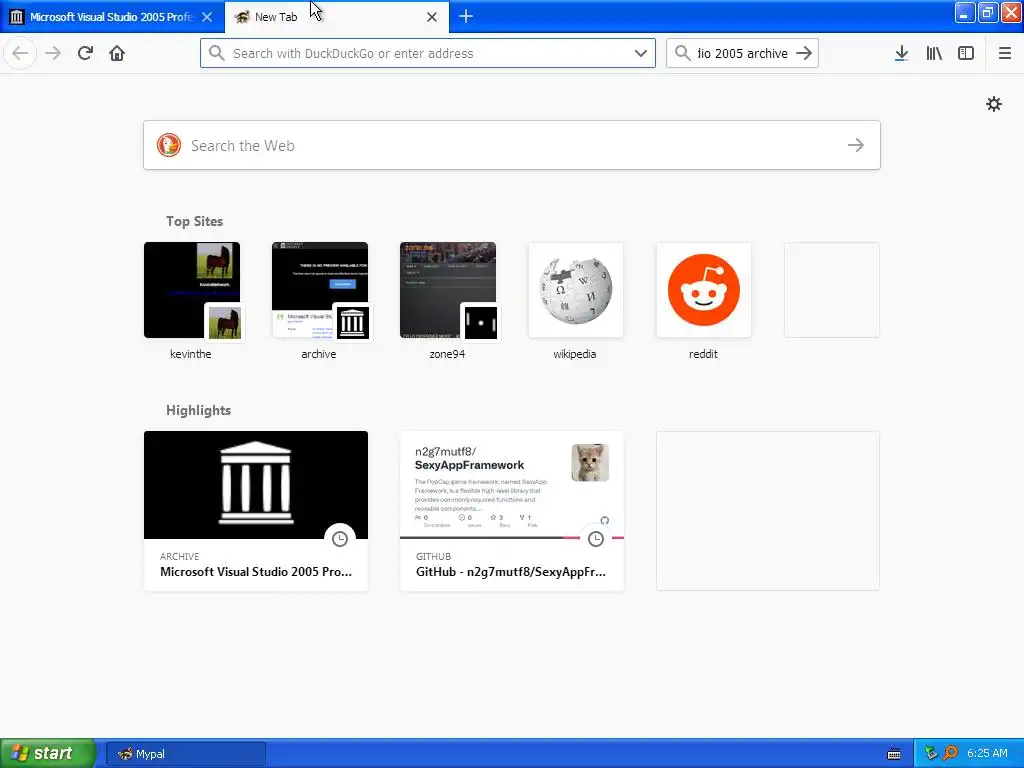
Task: Click the Highlights section heading
Action: click(198, 410)
